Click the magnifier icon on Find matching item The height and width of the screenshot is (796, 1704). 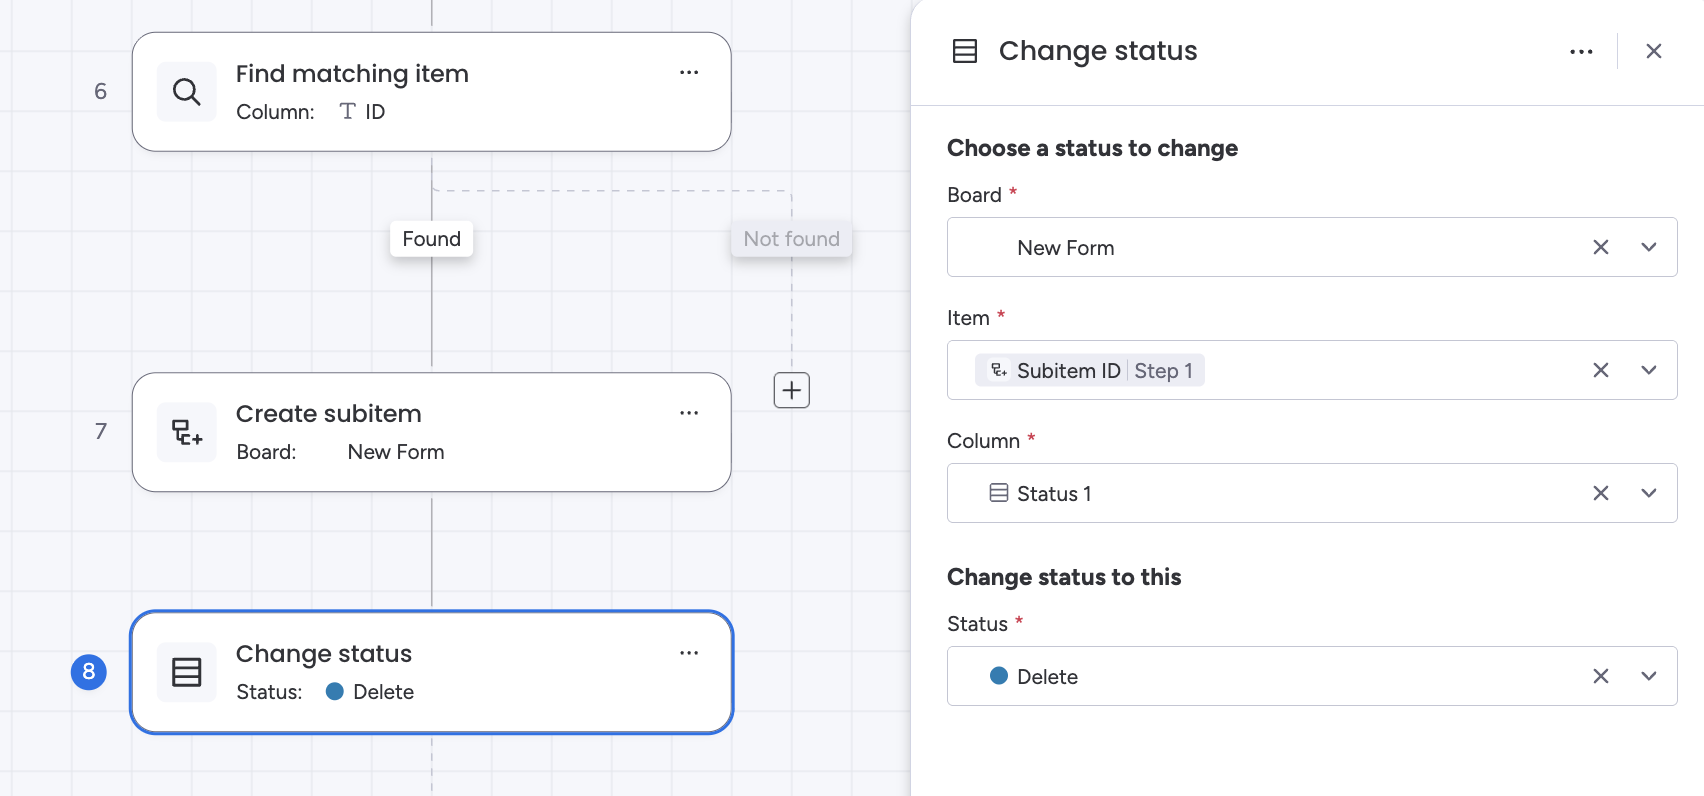(x=187, y=92)
